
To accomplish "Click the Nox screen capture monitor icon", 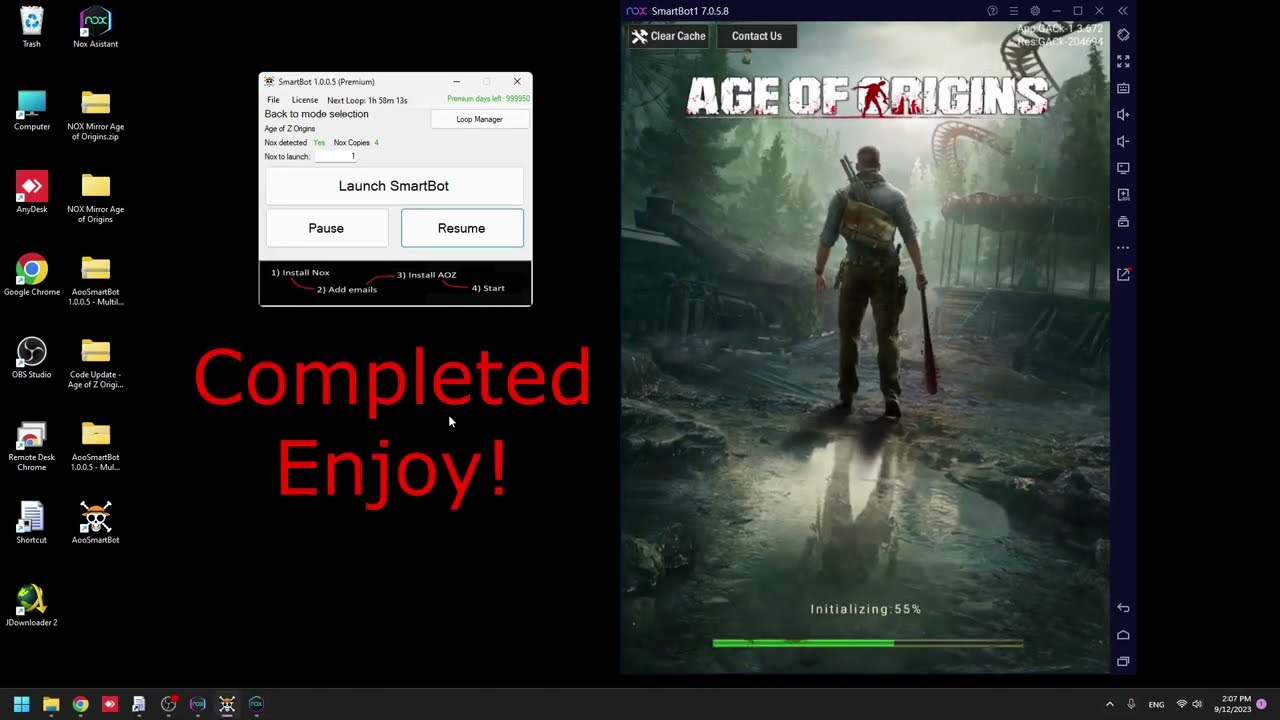I will [1123, 168].
